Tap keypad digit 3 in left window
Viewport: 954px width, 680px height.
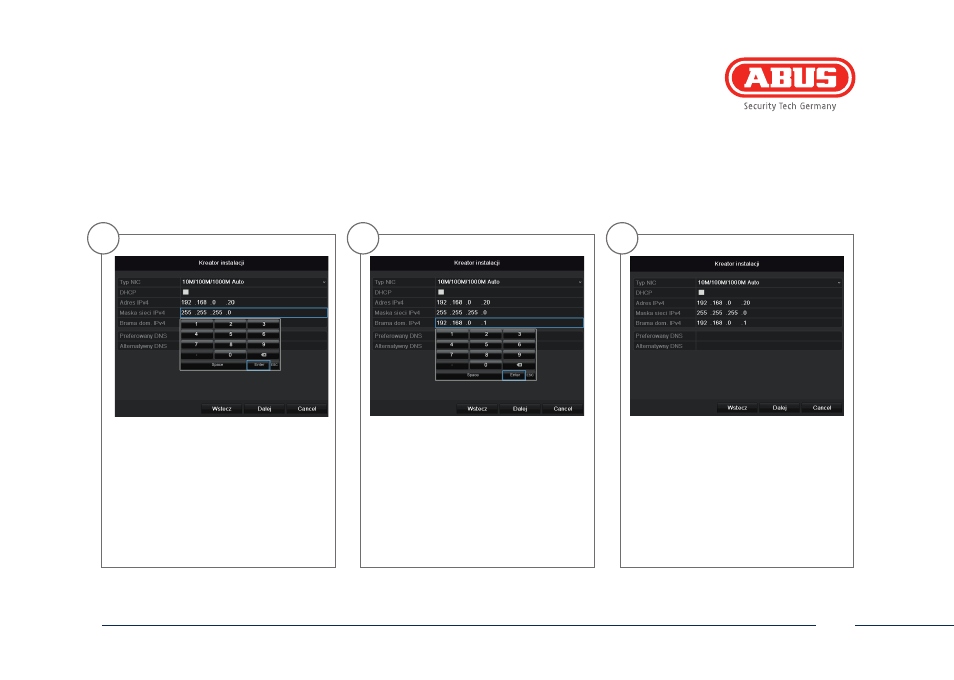click(x=263, y=324)
